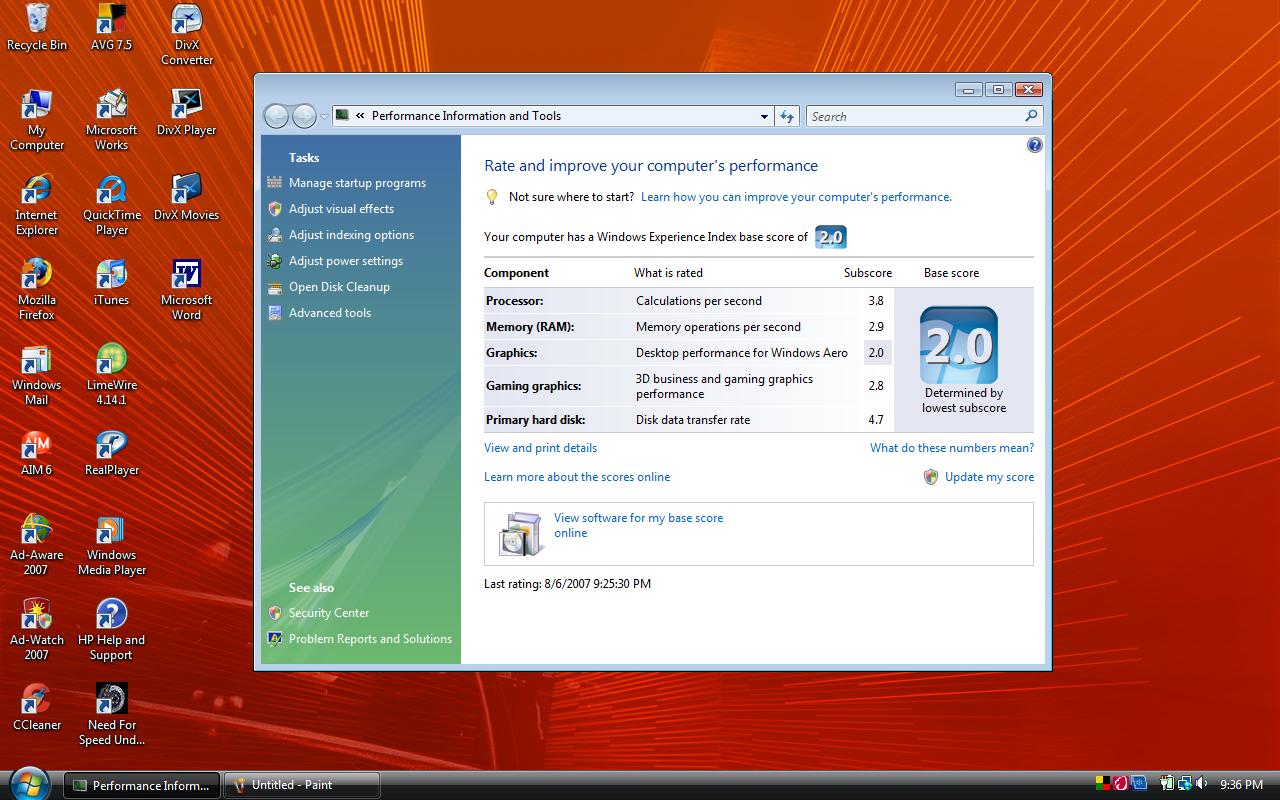
Task: Select the Graphics subscore row
Action: (689, 353)
